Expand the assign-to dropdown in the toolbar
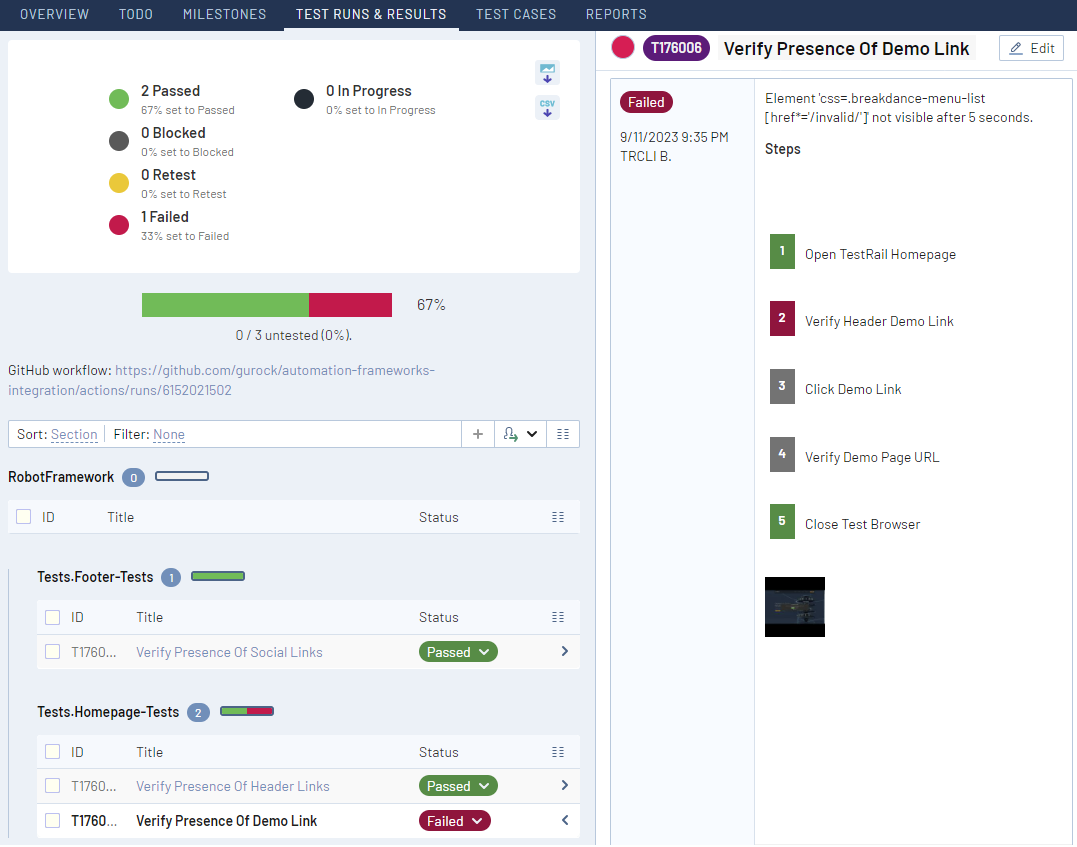This screenshot has height=847, width=1077. click(x=520, y=434)
